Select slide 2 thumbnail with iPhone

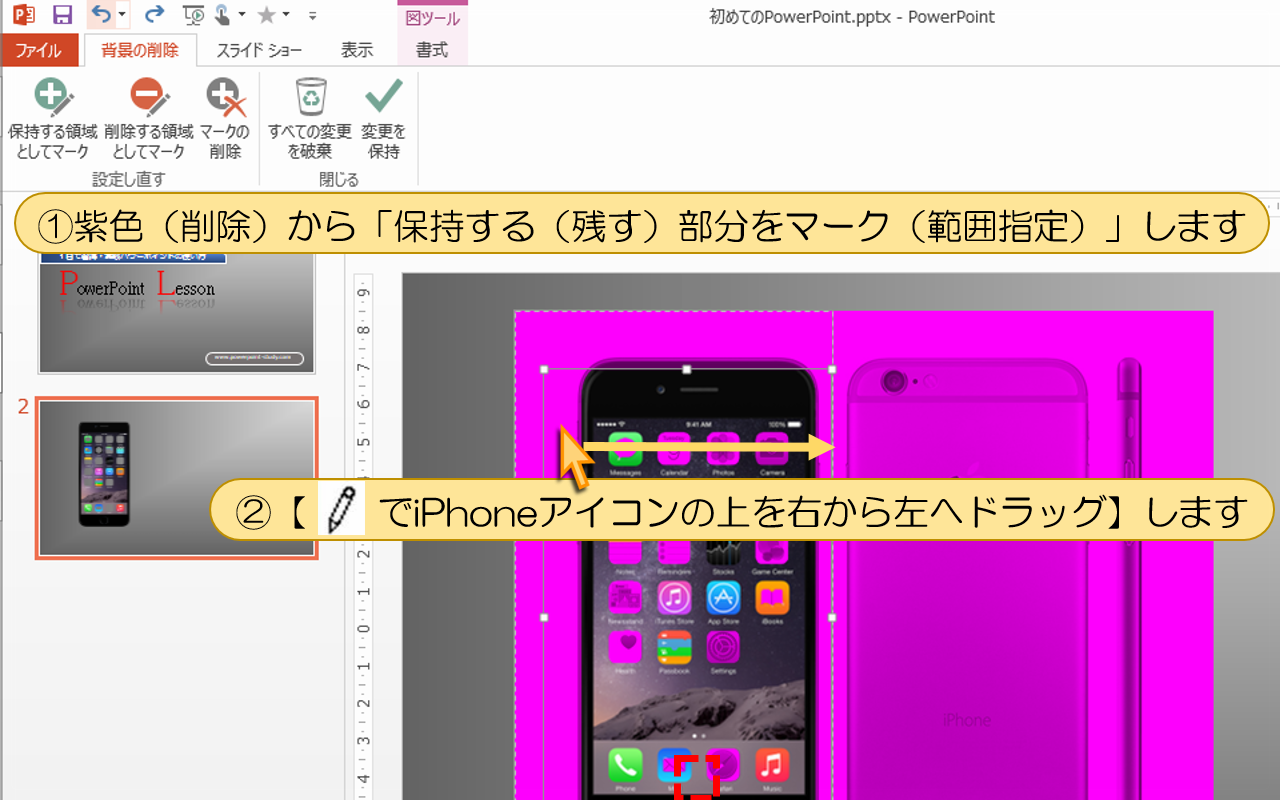(x=177, y=477)
